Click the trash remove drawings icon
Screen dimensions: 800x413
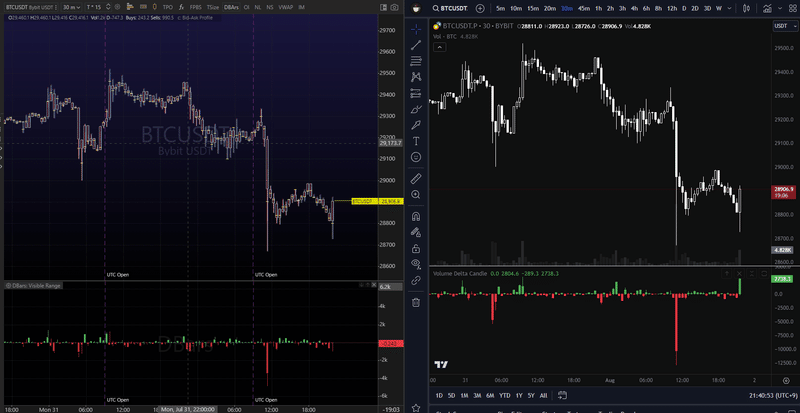(x=416, y=303)
